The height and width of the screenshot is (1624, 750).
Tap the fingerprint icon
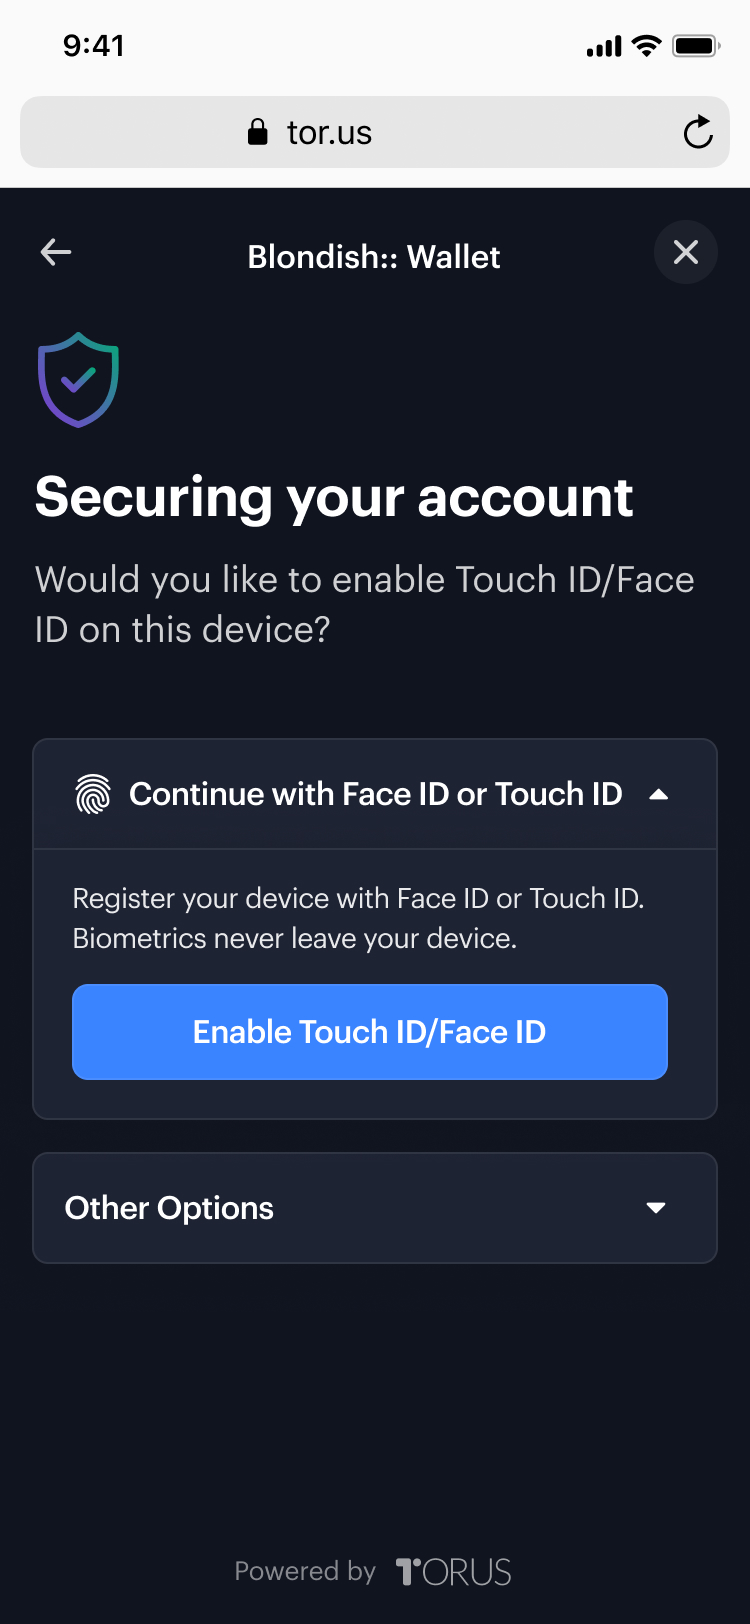[93, 794]
